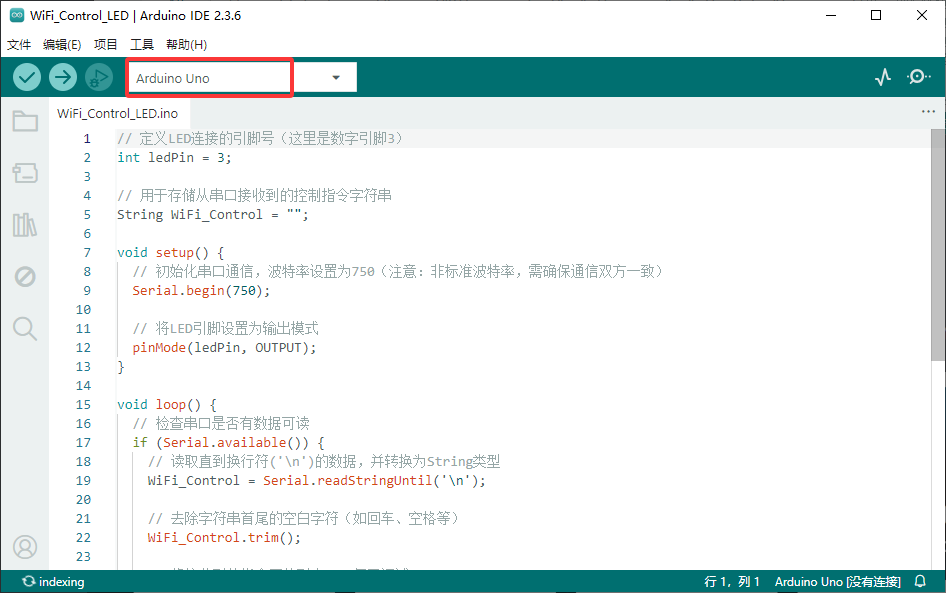Click the editor vertical scrollbar thumb
This screenshot has width=946, height=593.
(x=938, y=245)
